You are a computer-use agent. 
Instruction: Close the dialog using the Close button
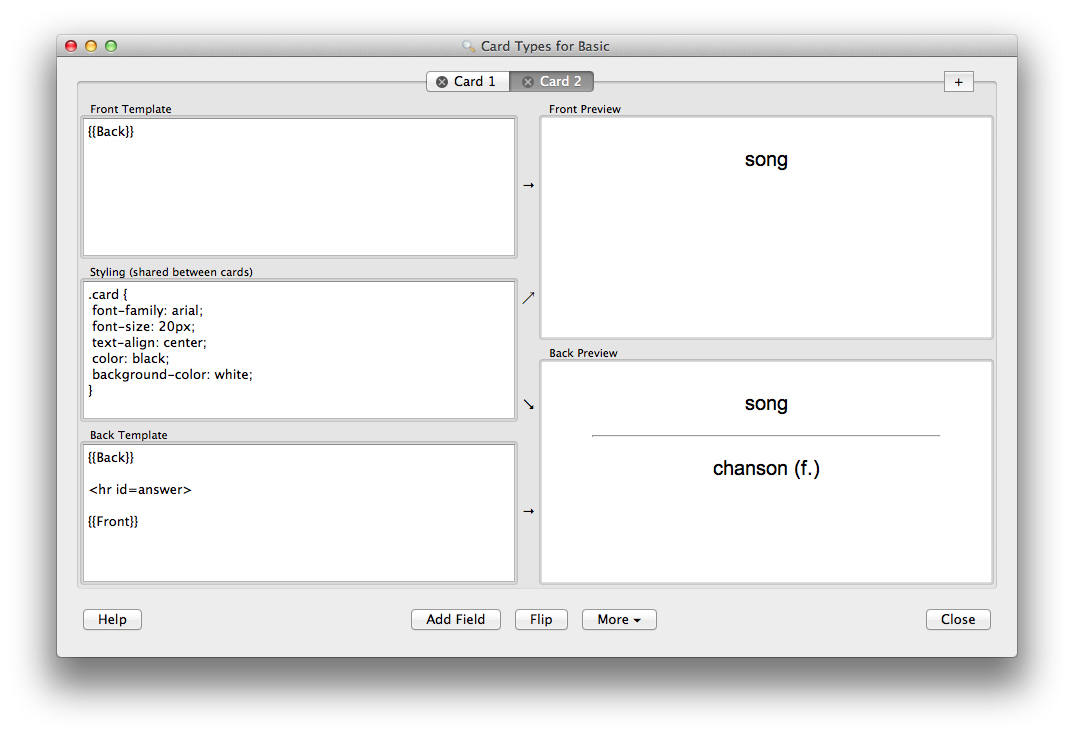957,620
